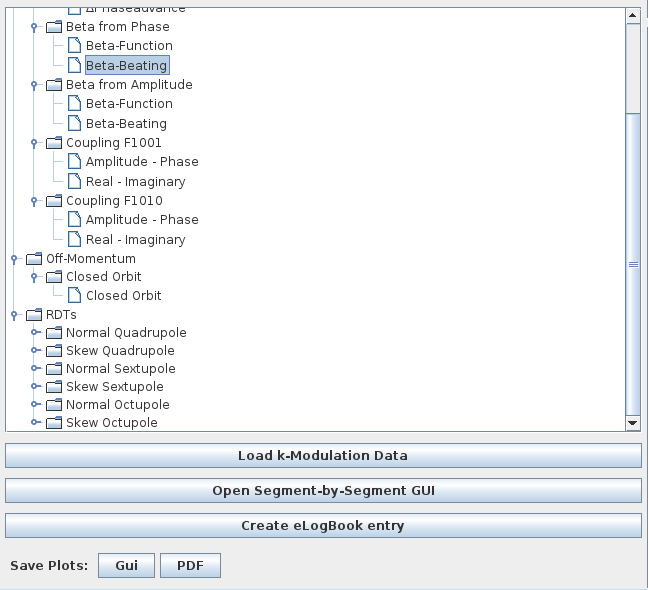
Task: Expand the Skew Sextupole node
Action: tap(36, 386)
